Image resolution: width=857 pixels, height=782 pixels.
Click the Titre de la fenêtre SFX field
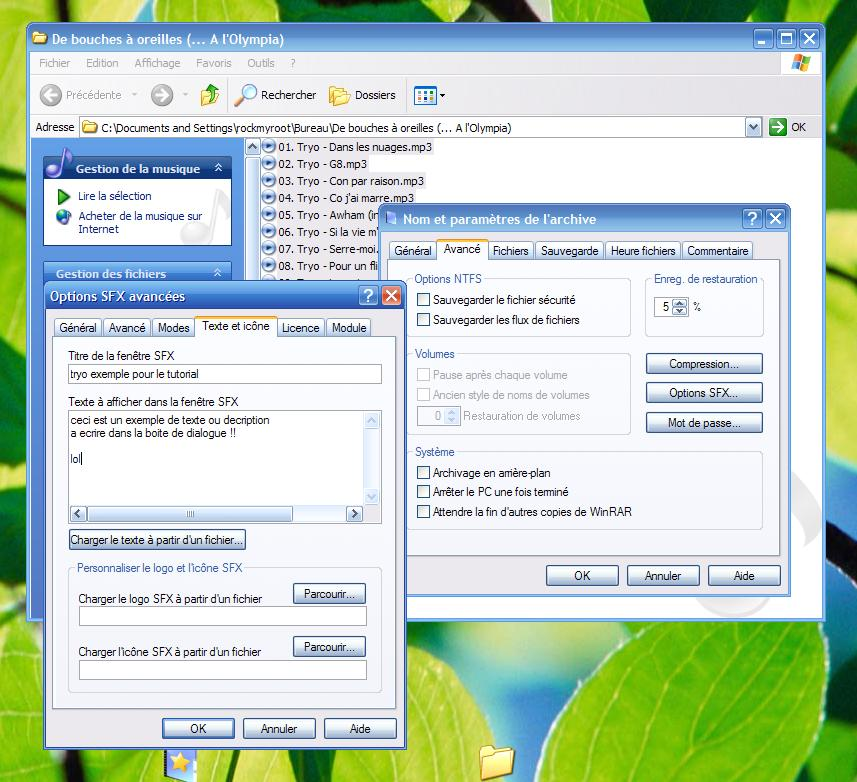224,374
